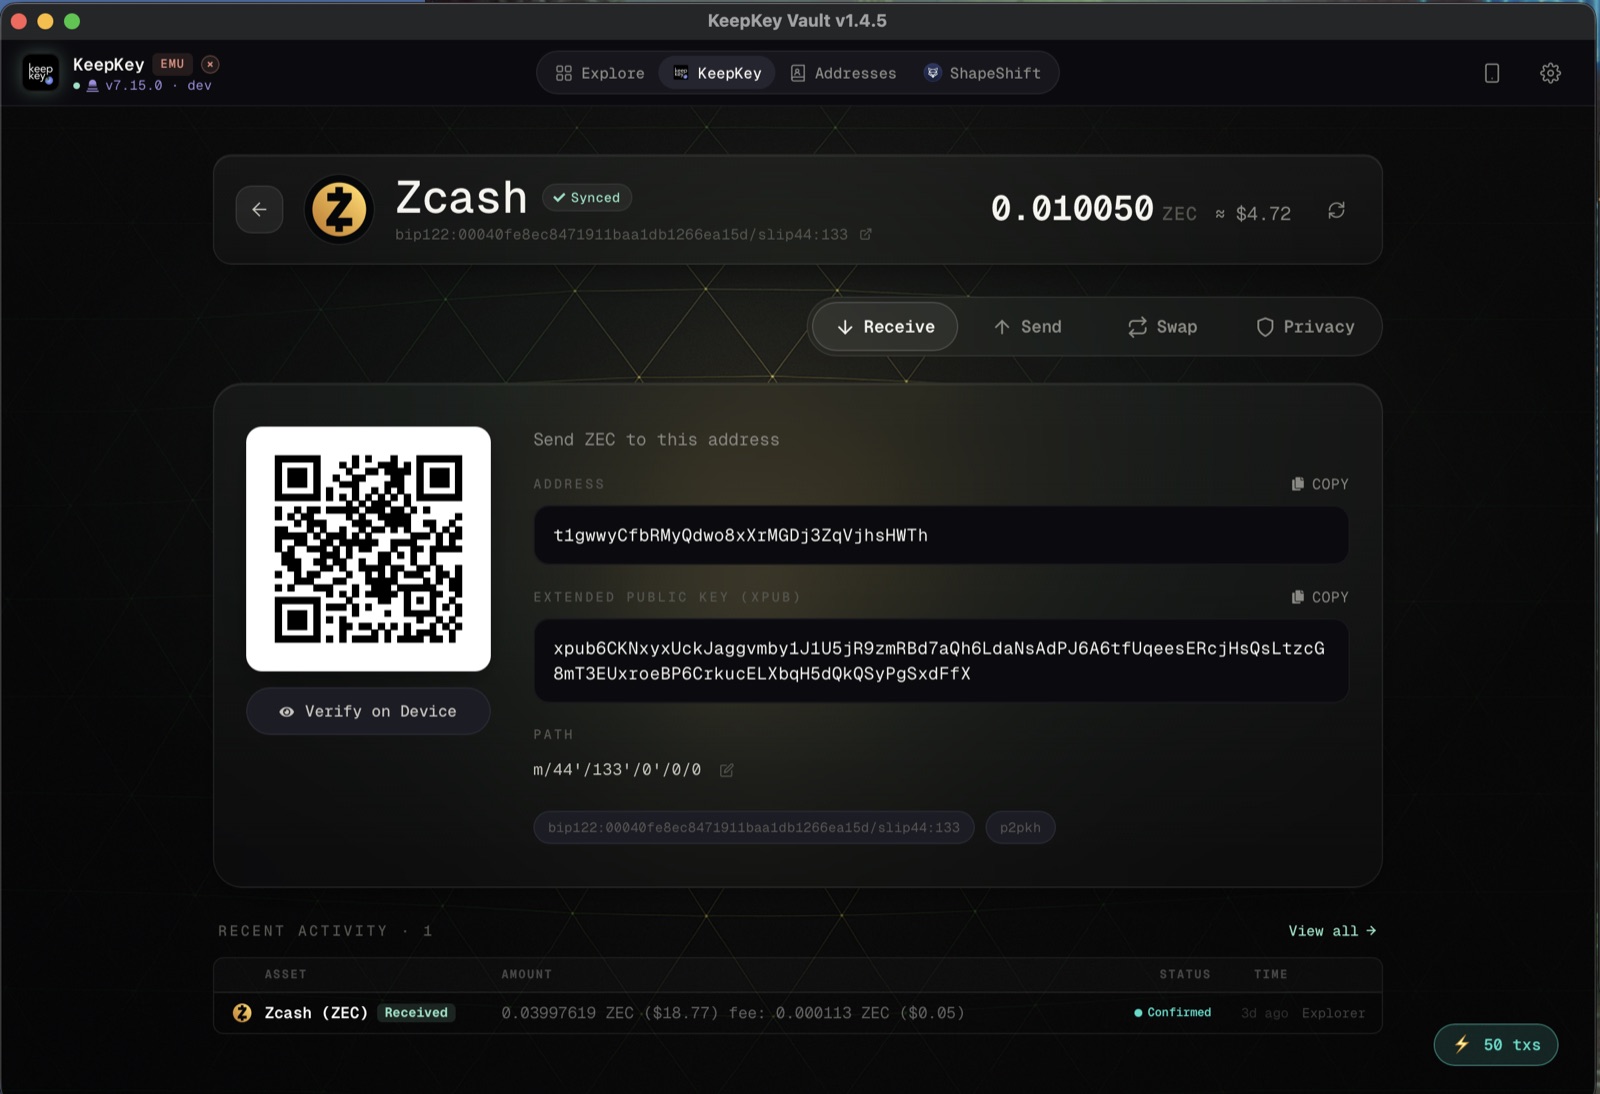Click the 0.03997619 ZEC amount
The image size is (1600, 1094).
568,1013
